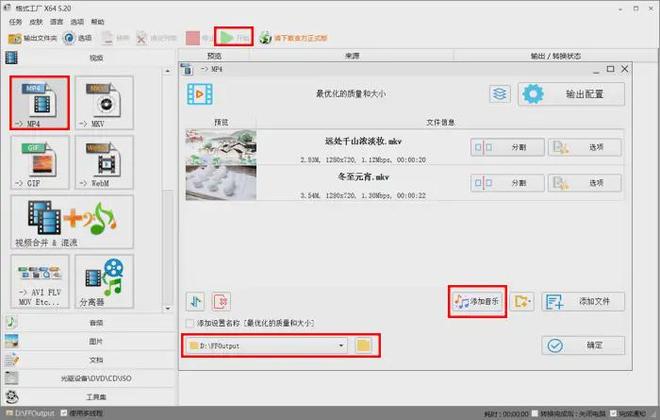660x420 pixels.
Task: Open the Options menu (选项) in the menu bar
Action: pyautogui.click(x=77, y=21)
